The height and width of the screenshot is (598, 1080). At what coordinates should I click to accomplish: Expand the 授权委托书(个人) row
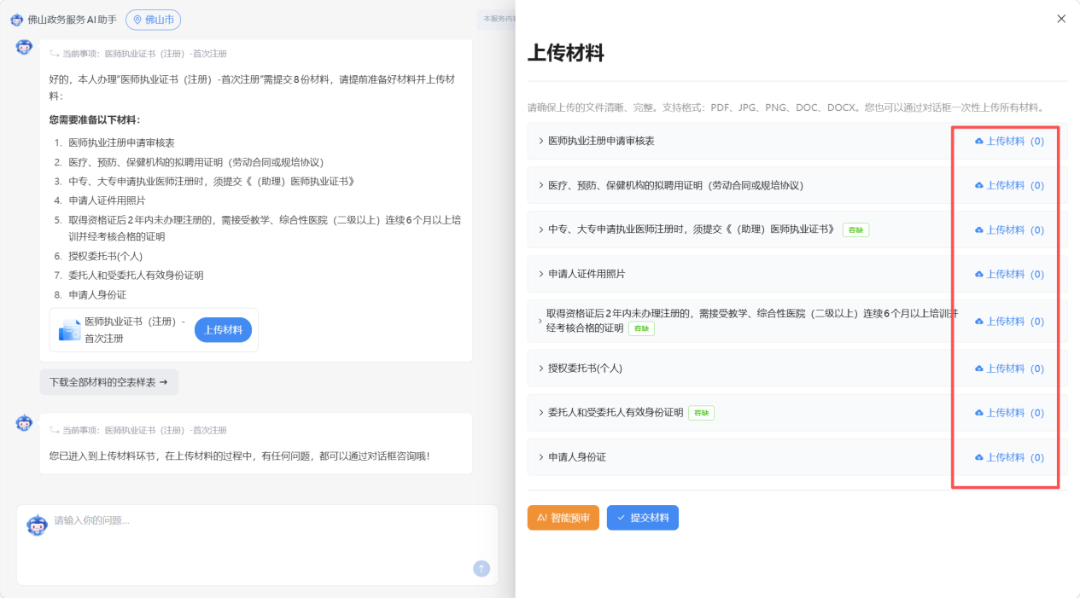(x=541, y=369)
